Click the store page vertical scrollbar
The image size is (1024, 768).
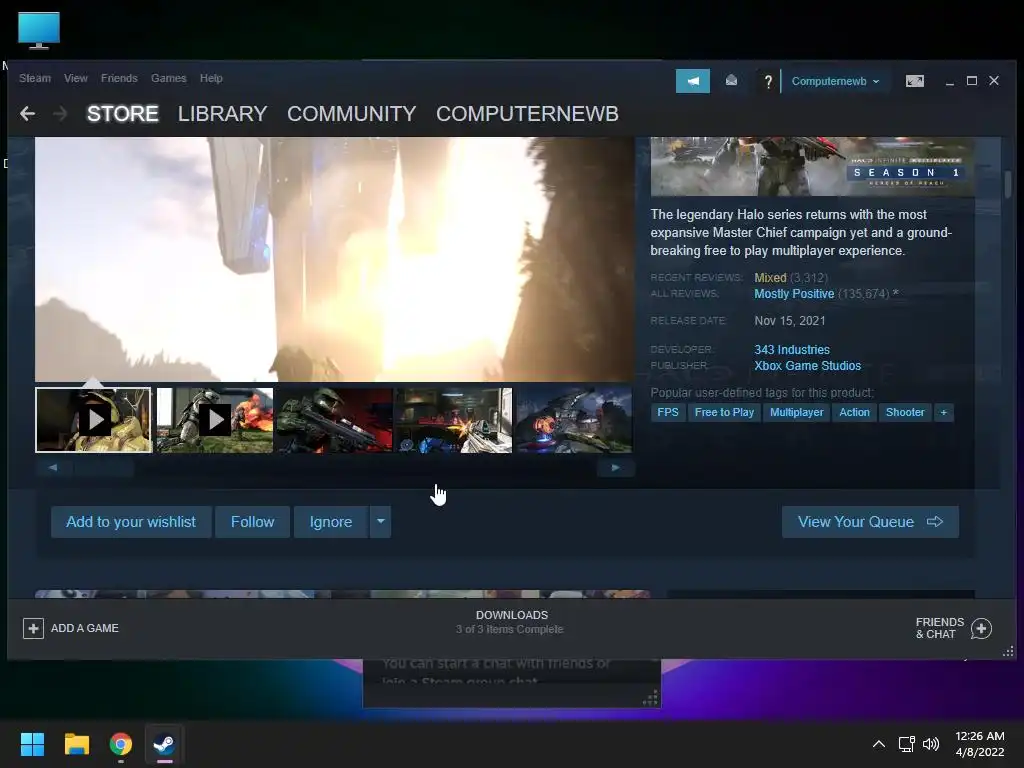point(1008,184)
